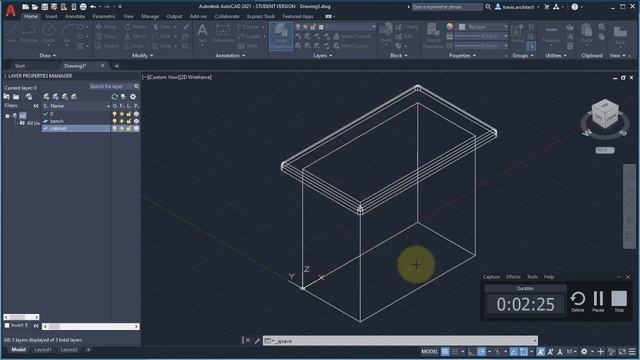This screenshot has width=640, height=360.
Task: Toggle the lightbulb On/Off for bench layer
Action: (x=115, y=121)
